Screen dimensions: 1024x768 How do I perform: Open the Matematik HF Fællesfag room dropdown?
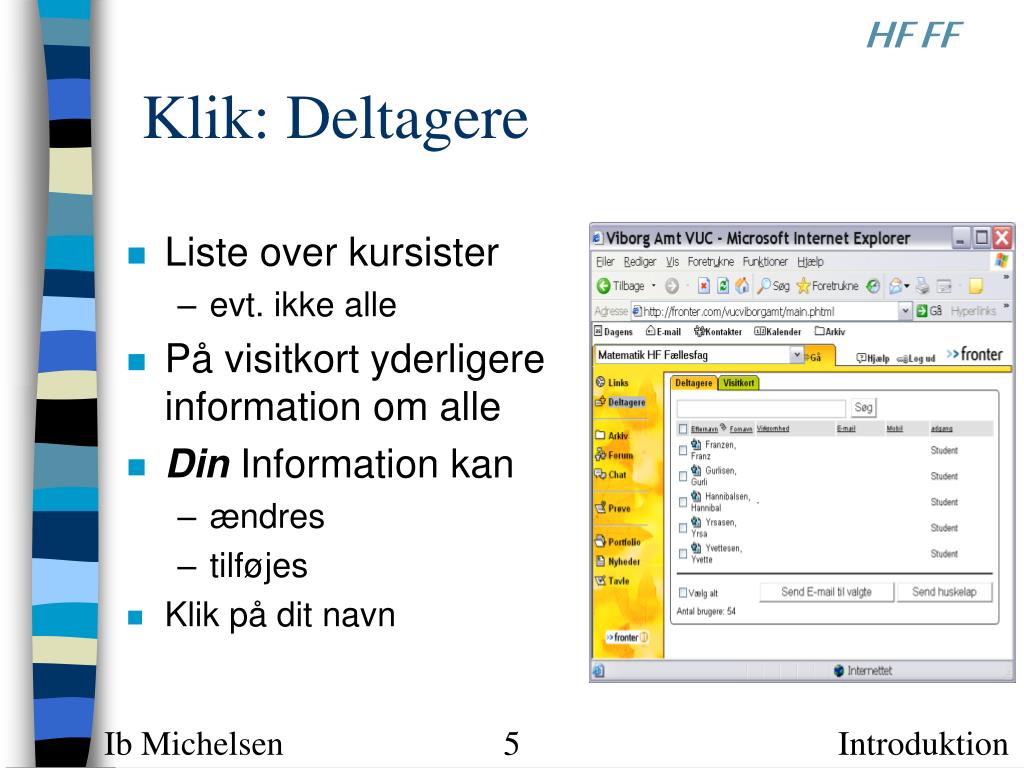coord(797,355)
